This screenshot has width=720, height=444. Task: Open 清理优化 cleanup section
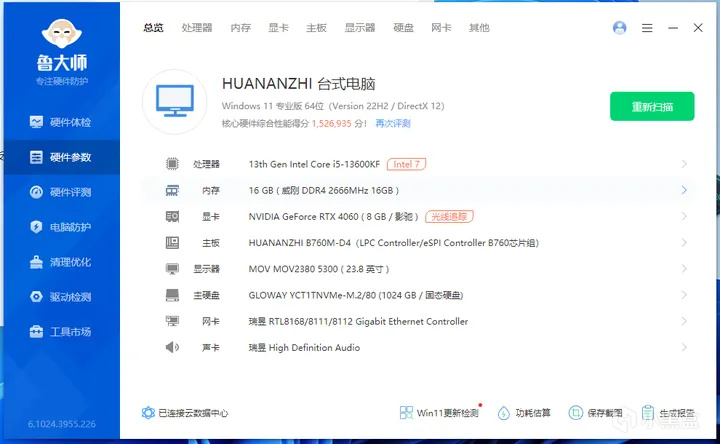62,262
